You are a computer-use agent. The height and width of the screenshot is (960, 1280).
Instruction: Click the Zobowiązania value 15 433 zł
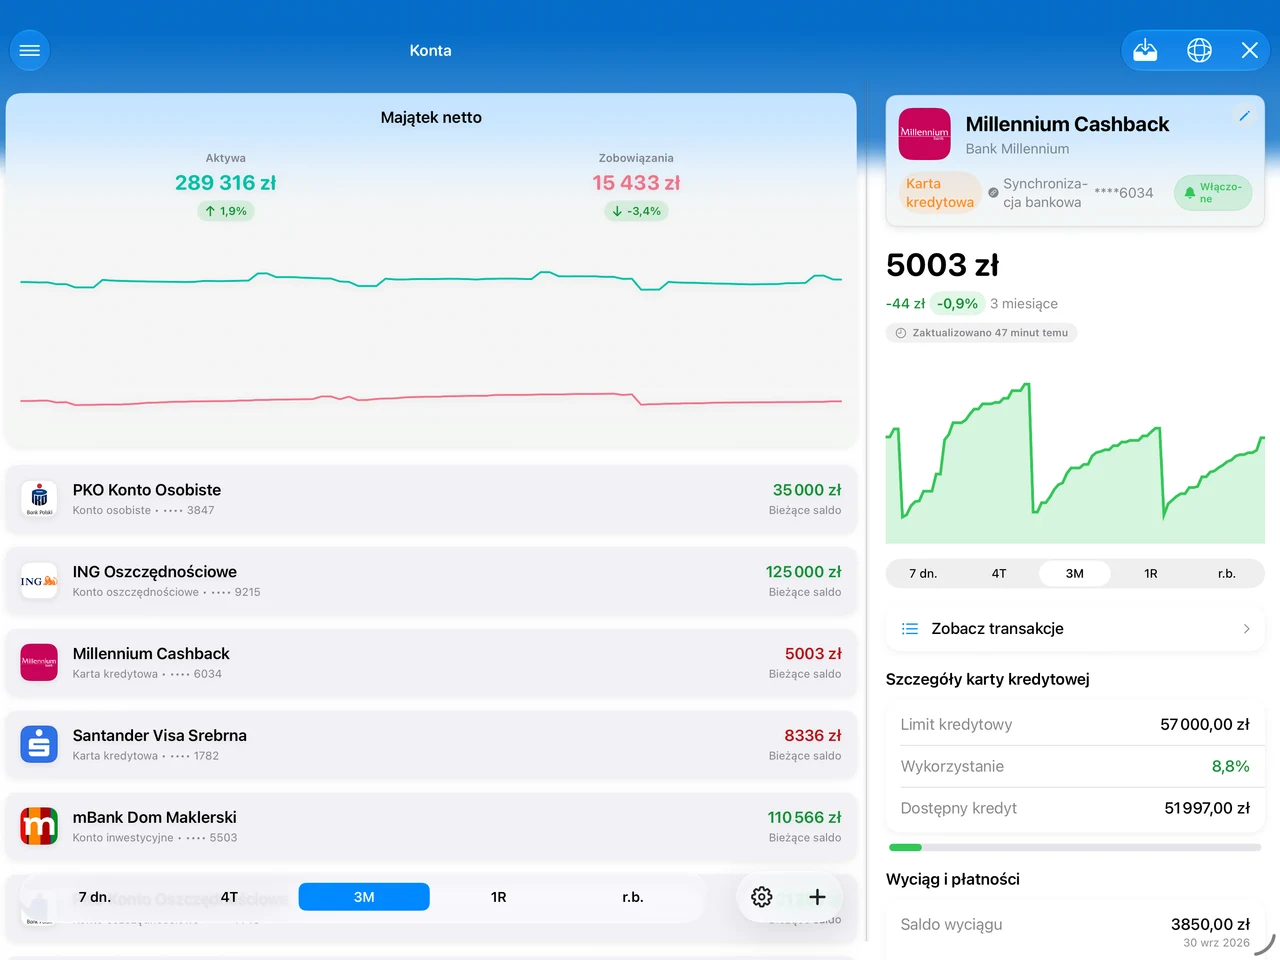point(636,183)
